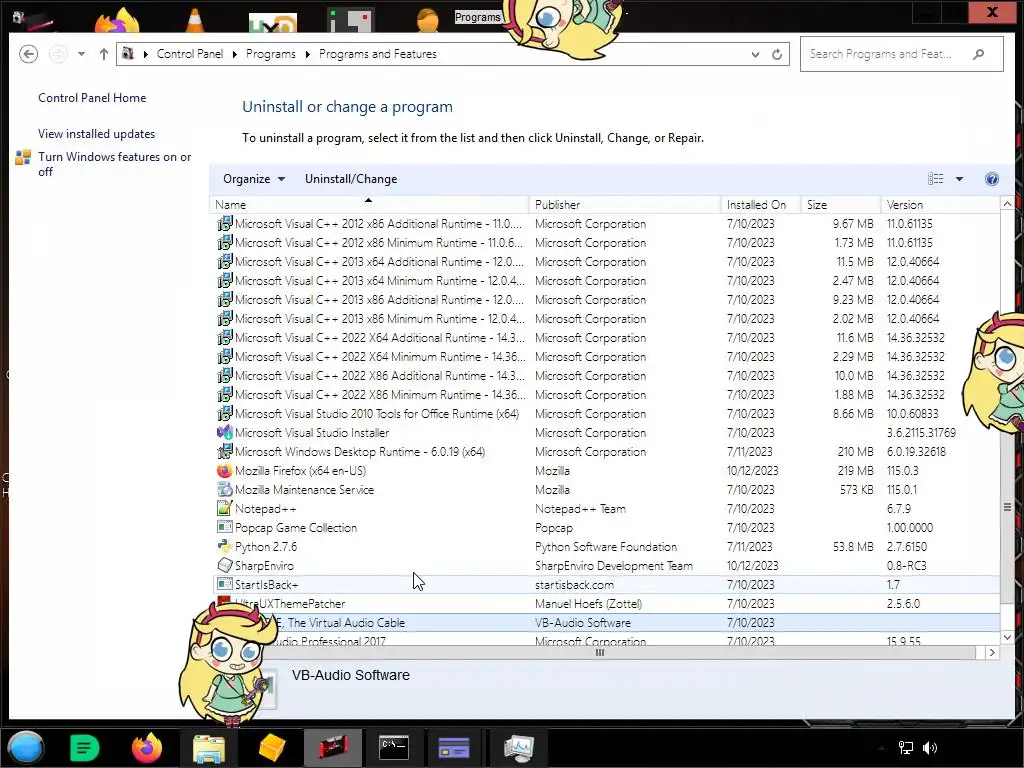Click the startisback.com publisher cell
Image resolution: width=1024 pixels, height=768 pixels.
574,584
